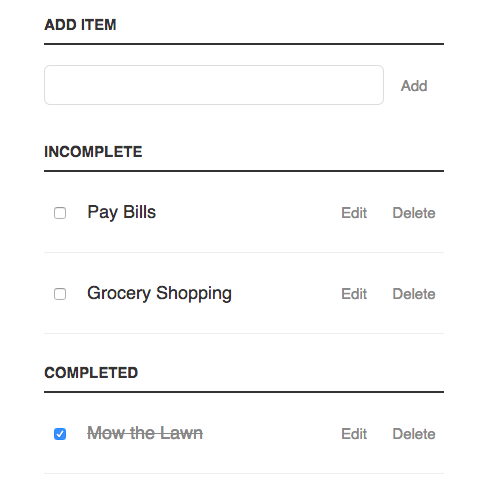Click the ADD ITEM heading
The height and width of the screenshot is (488, 483).
click(80, 25)
